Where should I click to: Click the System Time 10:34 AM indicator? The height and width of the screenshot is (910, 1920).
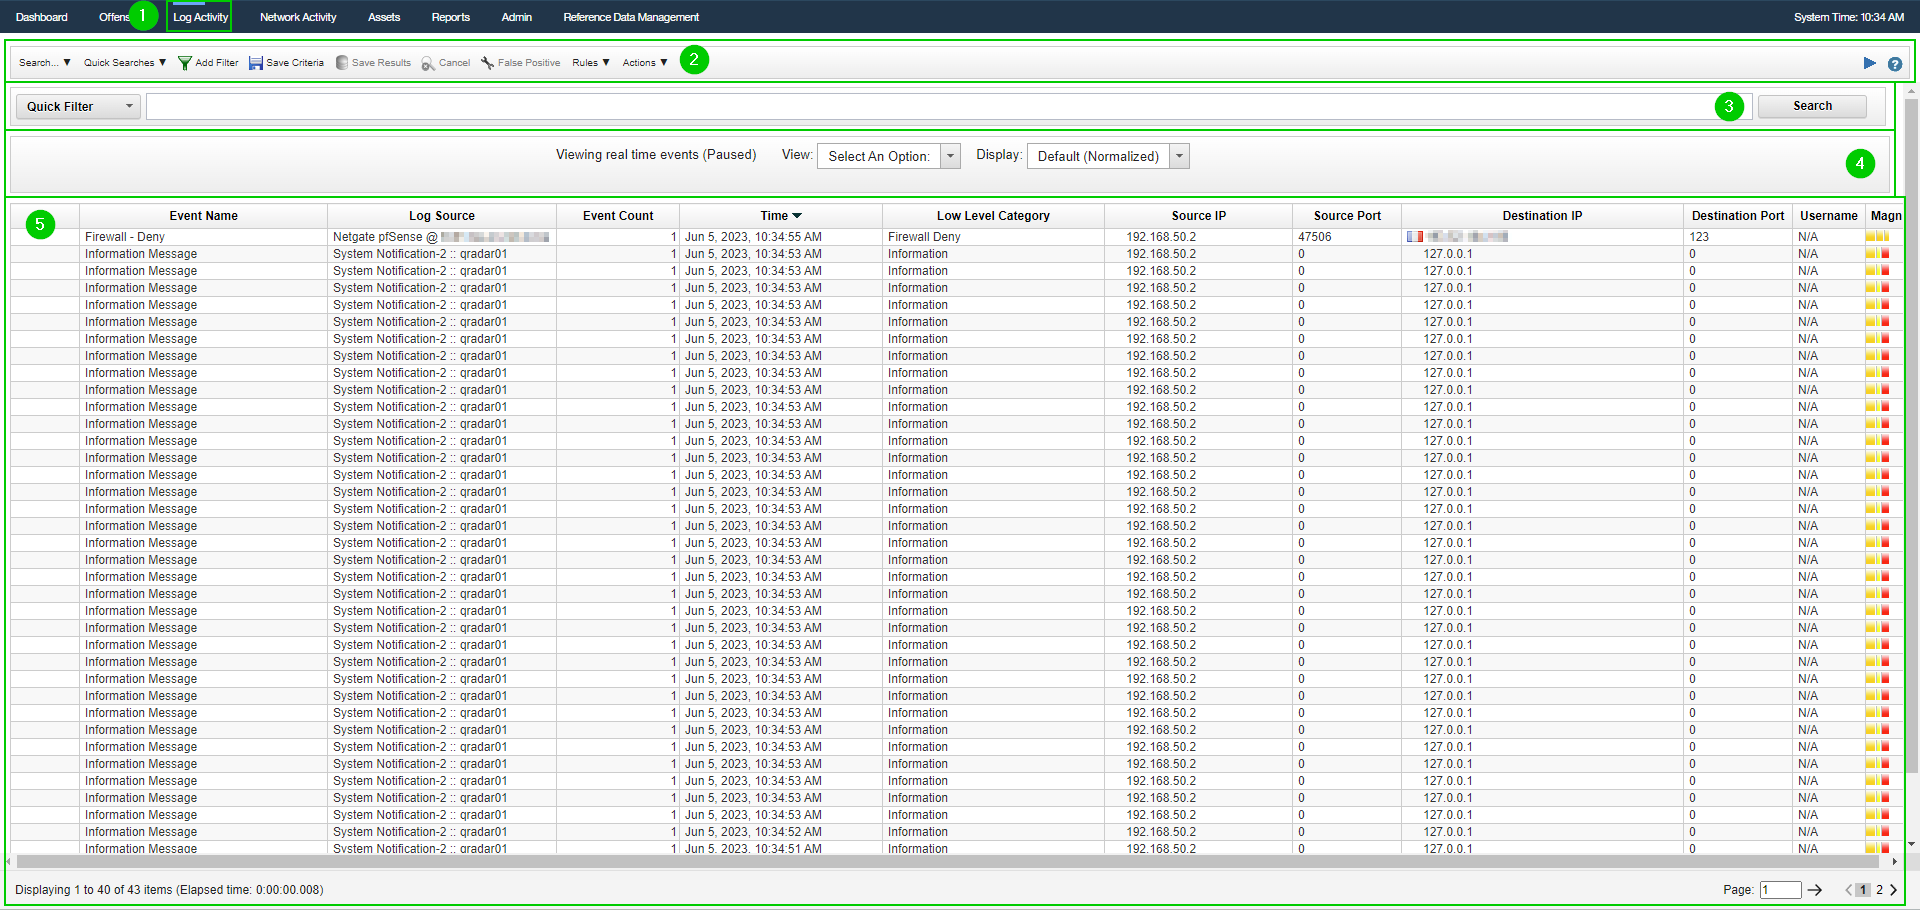click(1848, 17)
